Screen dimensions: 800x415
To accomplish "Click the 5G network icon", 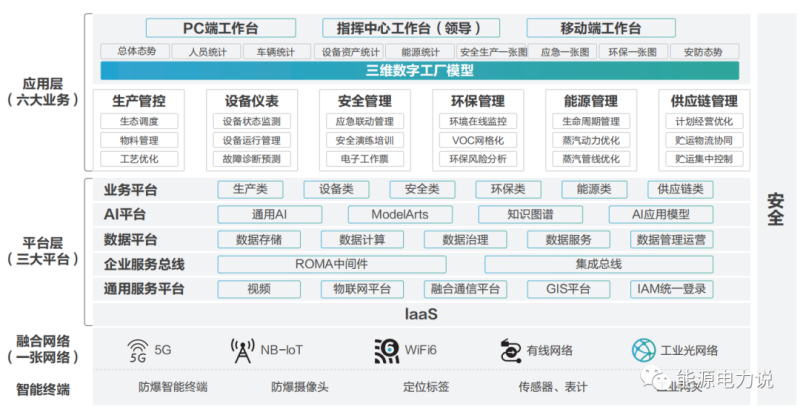I will click(138, 350).
